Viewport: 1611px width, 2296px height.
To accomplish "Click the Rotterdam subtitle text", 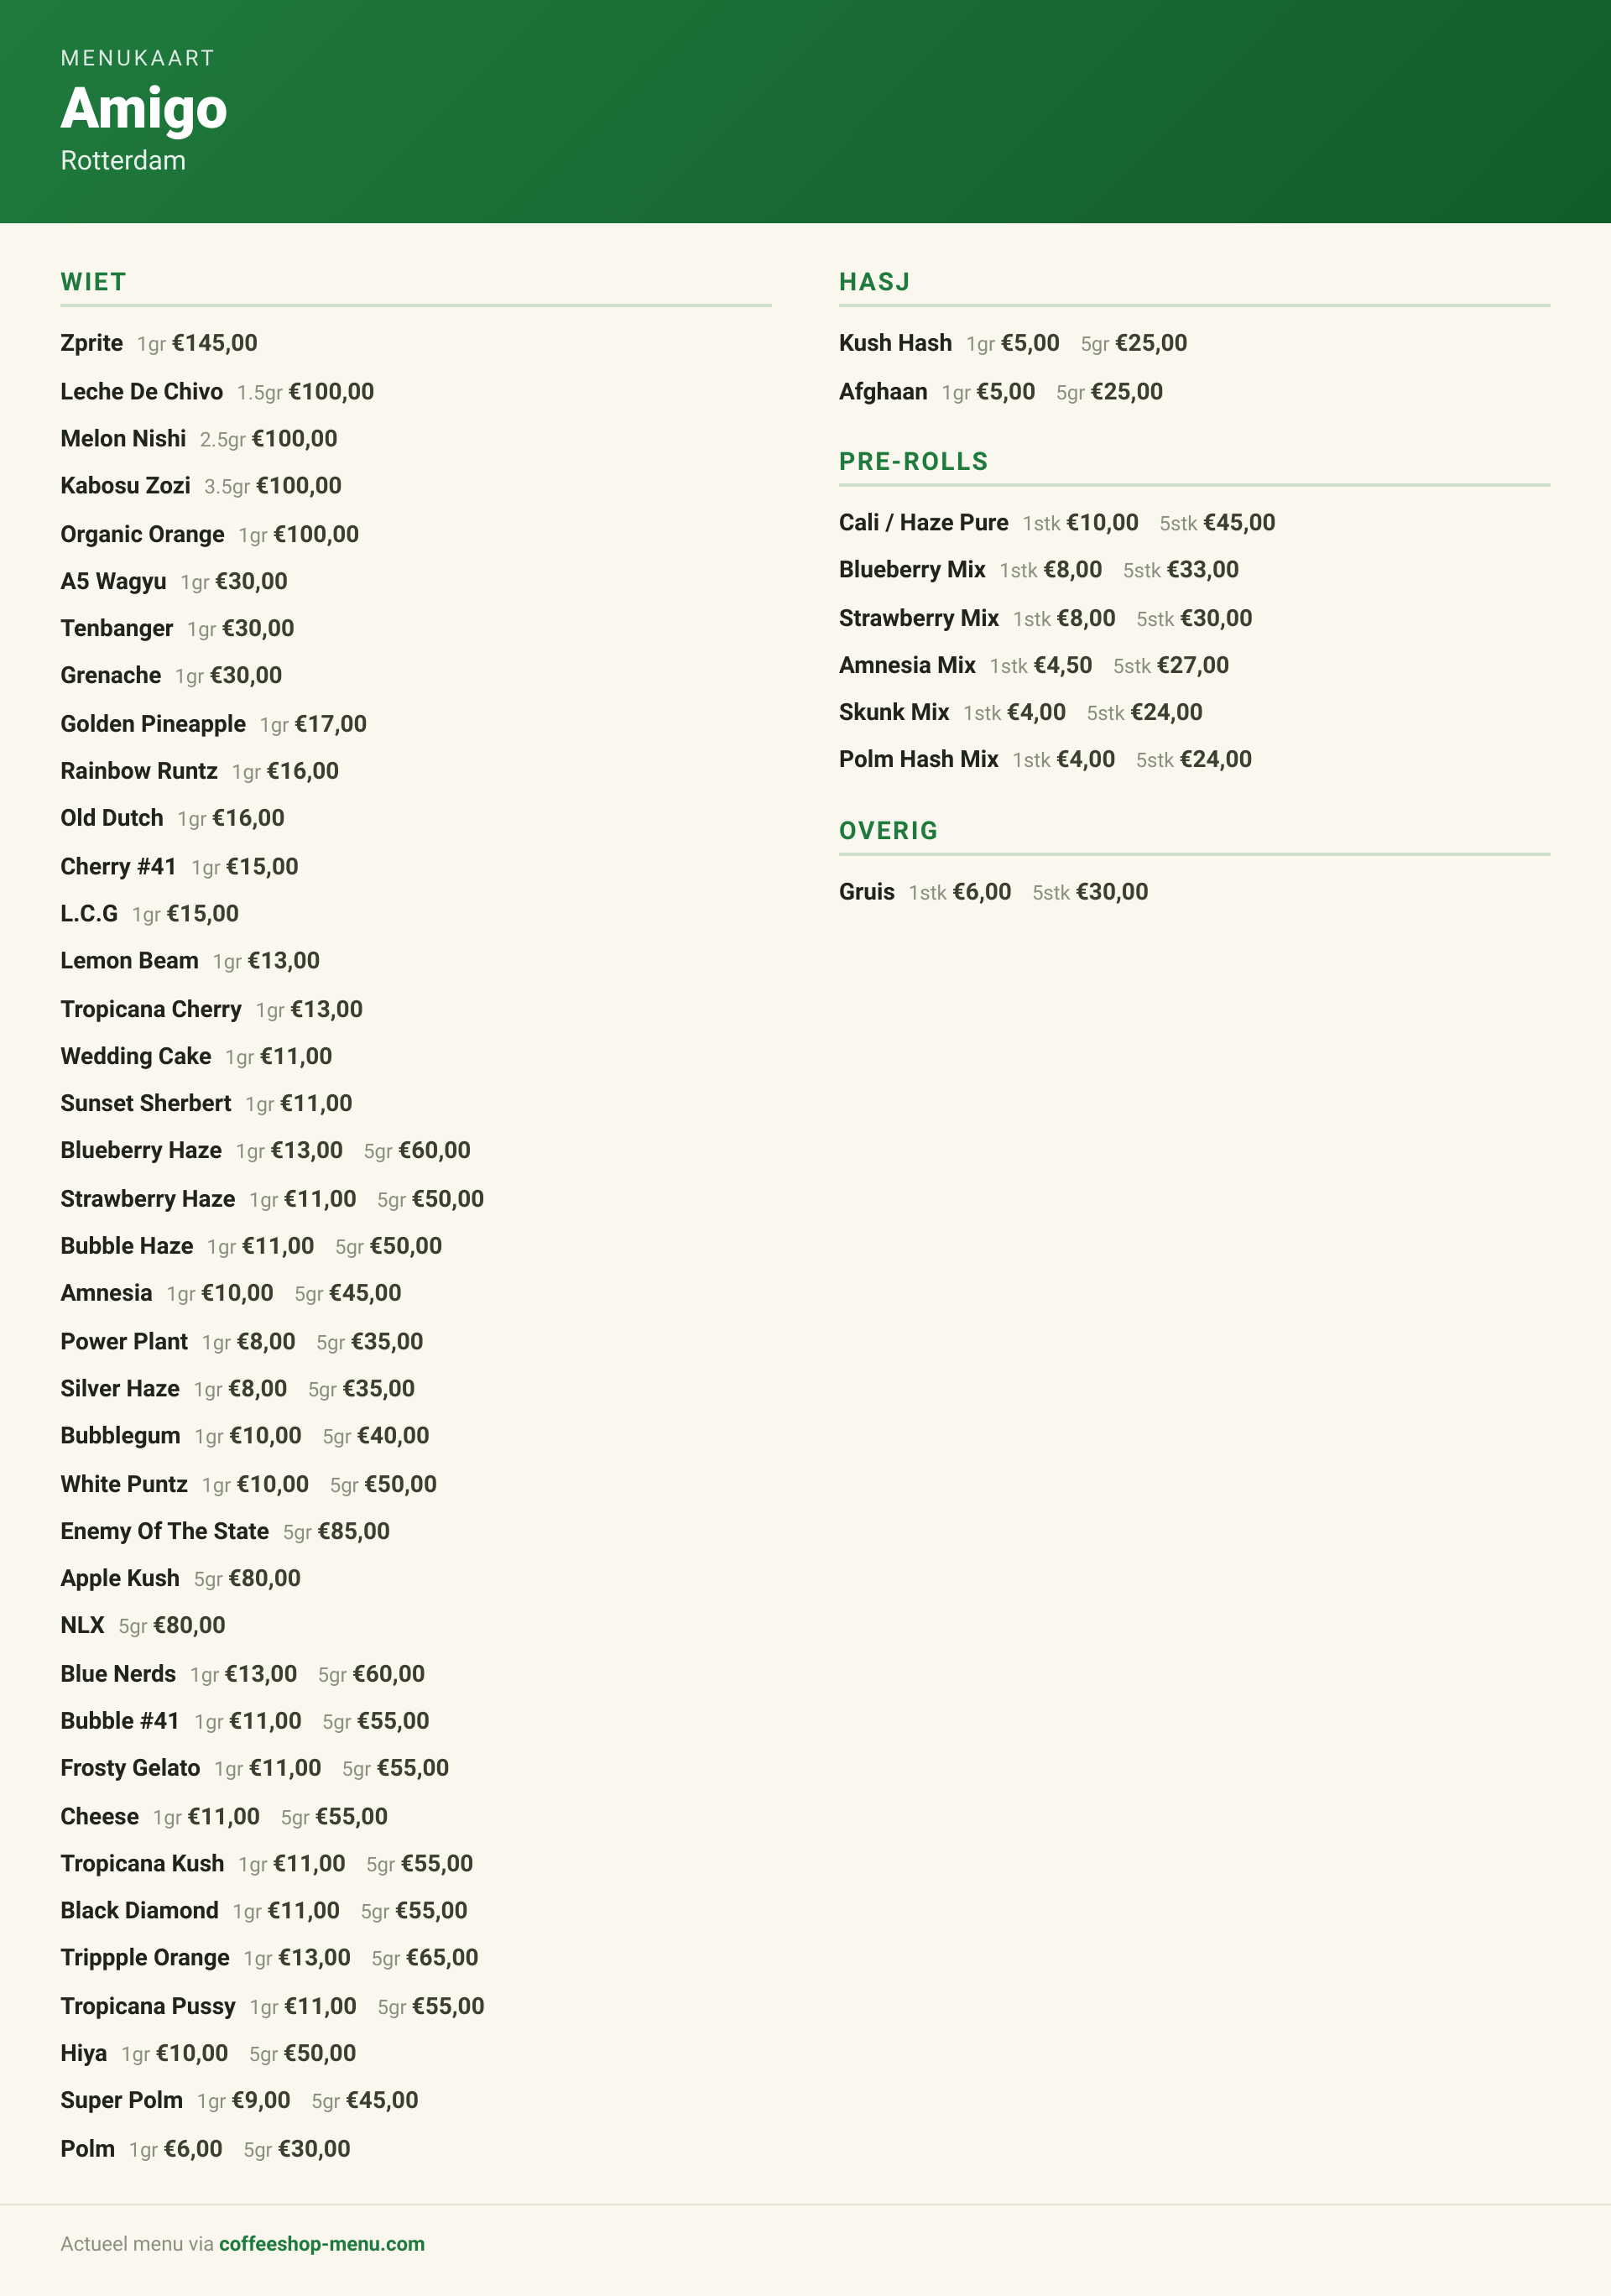I will 123,160.
